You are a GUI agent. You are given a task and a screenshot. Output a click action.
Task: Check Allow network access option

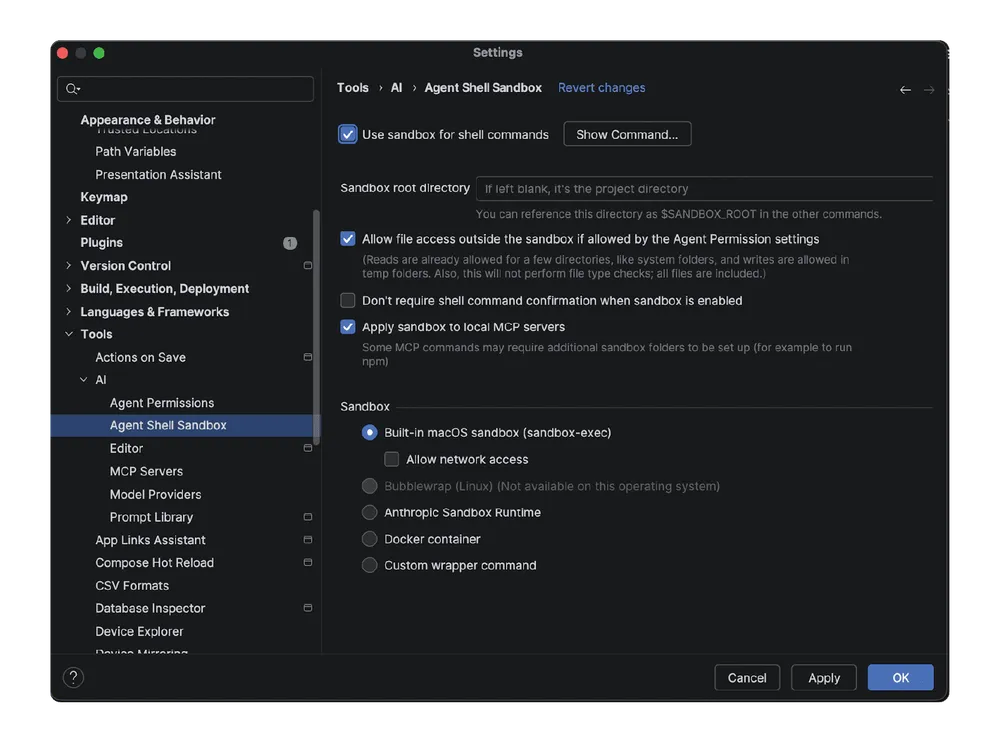click(x=392, y=460)
